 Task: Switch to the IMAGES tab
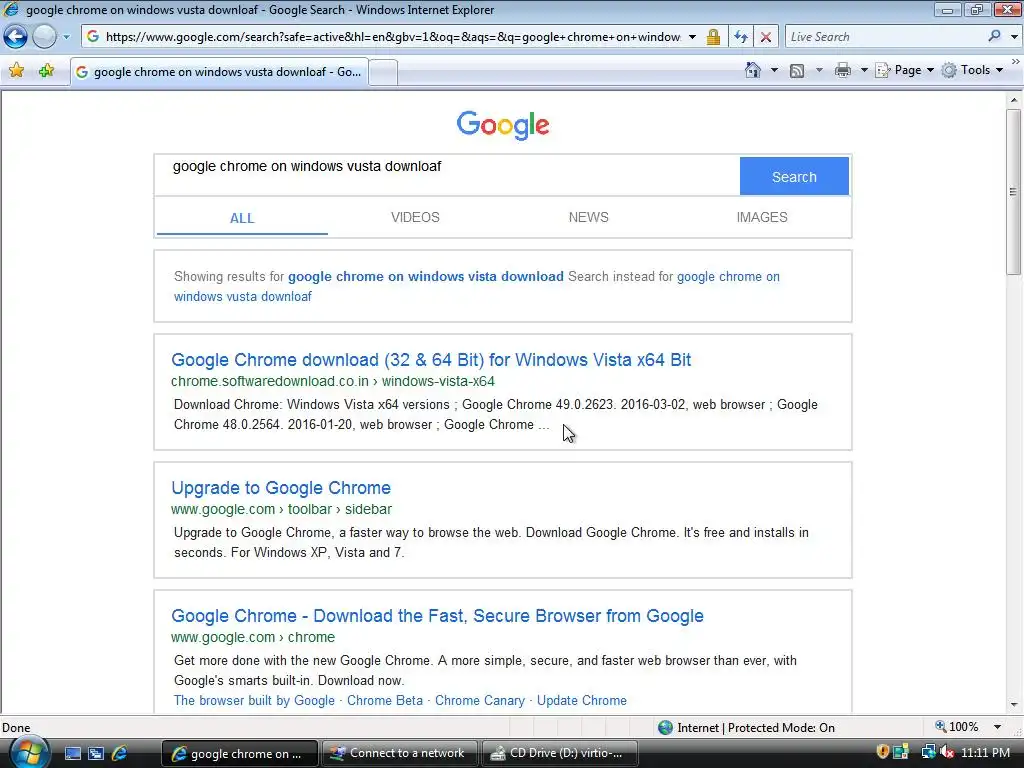coord(762,217)
